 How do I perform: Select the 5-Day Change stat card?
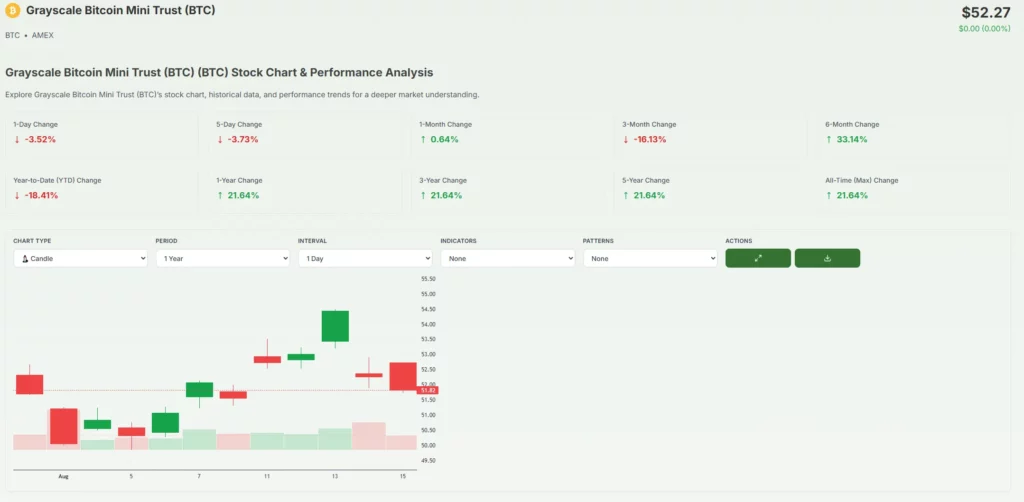[x=305, y=133]
